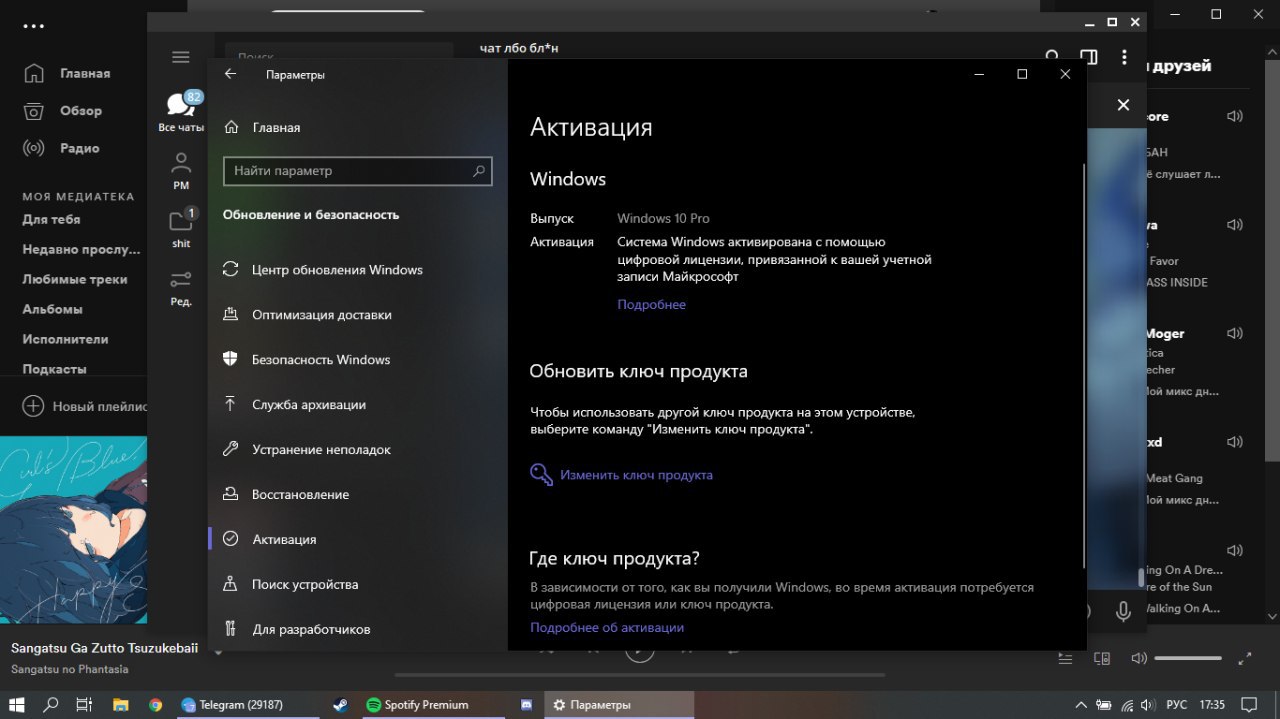
Task: Open Безопасность Windows section
Action: click(x=358, y=360)
